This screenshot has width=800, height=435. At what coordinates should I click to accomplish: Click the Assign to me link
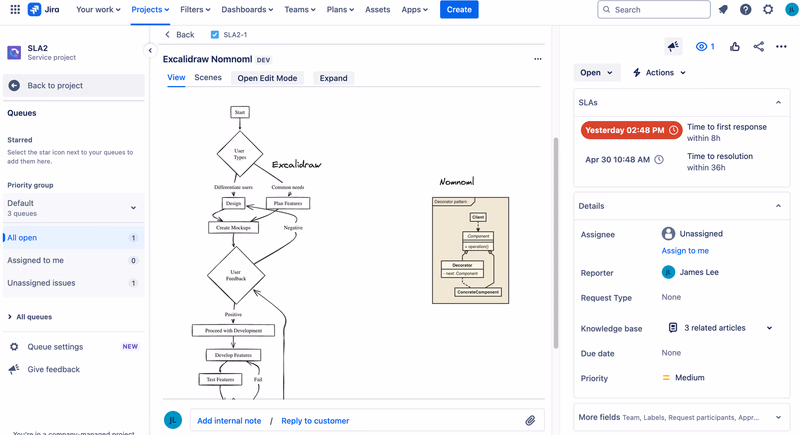tap(685, 250)
